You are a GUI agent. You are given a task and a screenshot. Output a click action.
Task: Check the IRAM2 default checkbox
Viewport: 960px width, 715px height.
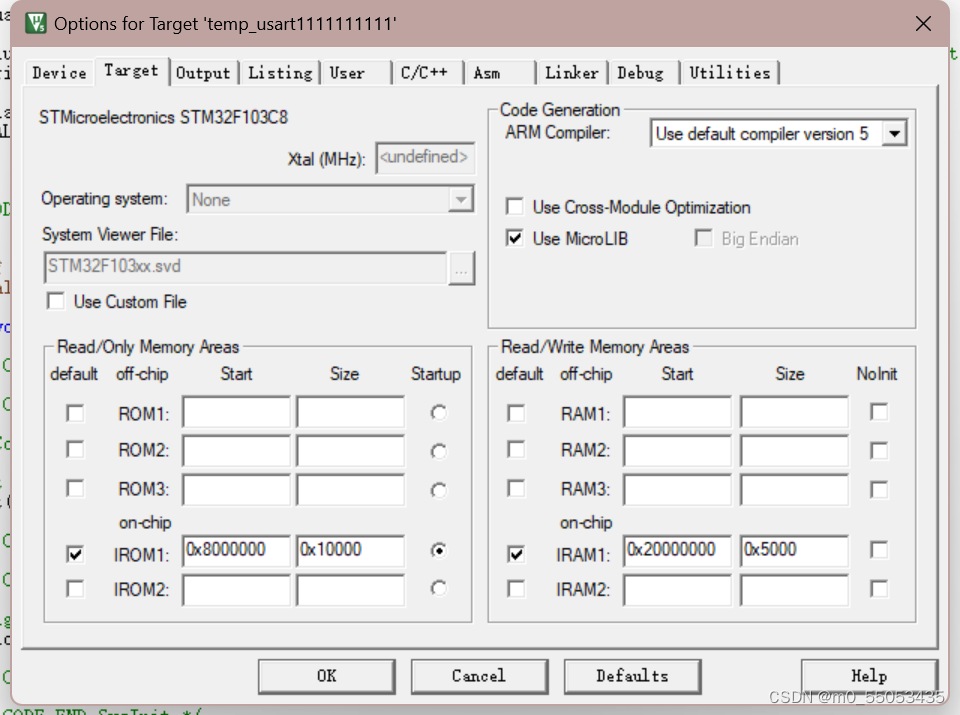point(516,589)
